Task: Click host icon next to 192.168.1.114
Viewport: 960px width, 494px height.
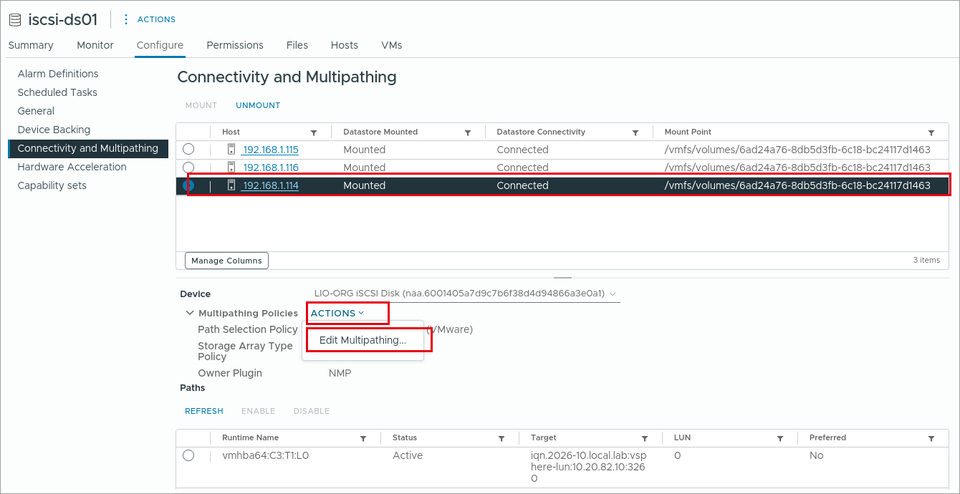Action: 231,185
